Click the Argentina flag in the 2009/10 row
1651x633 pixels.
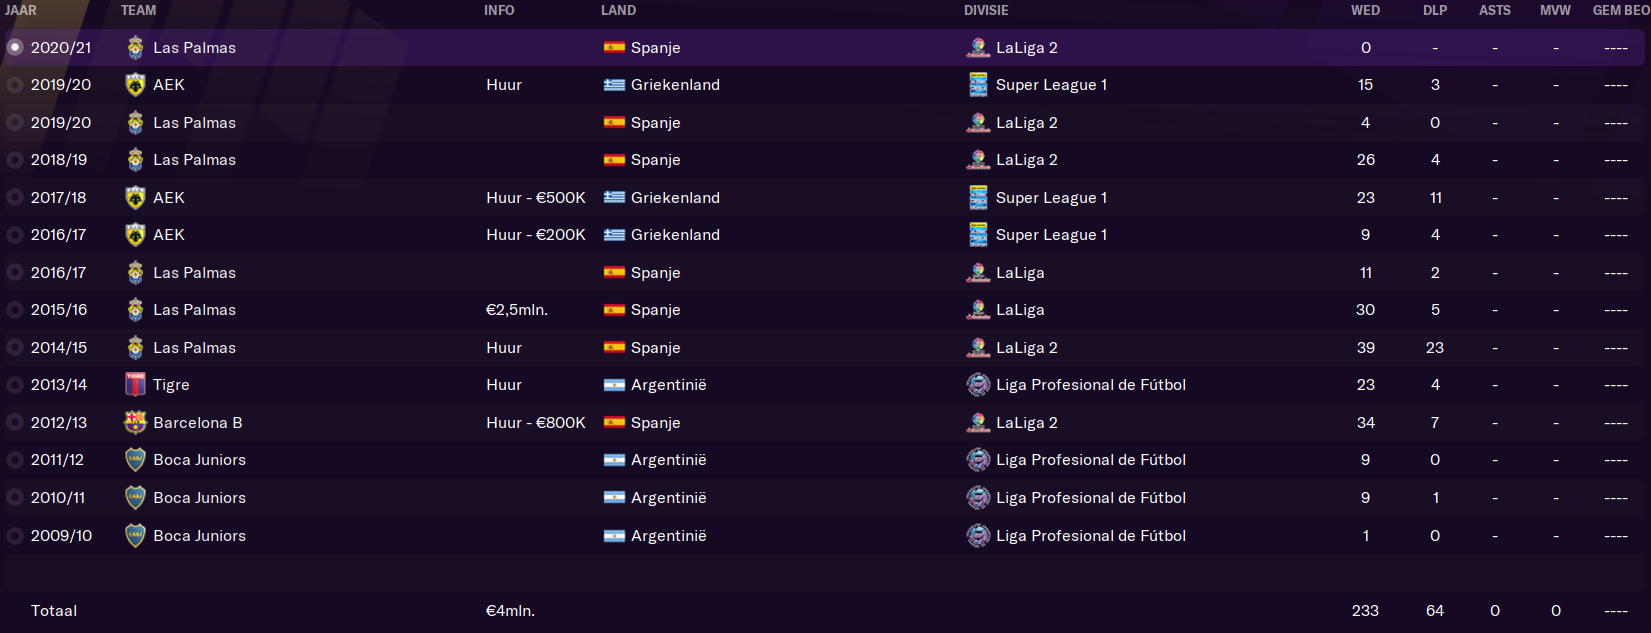pos(614,536)
